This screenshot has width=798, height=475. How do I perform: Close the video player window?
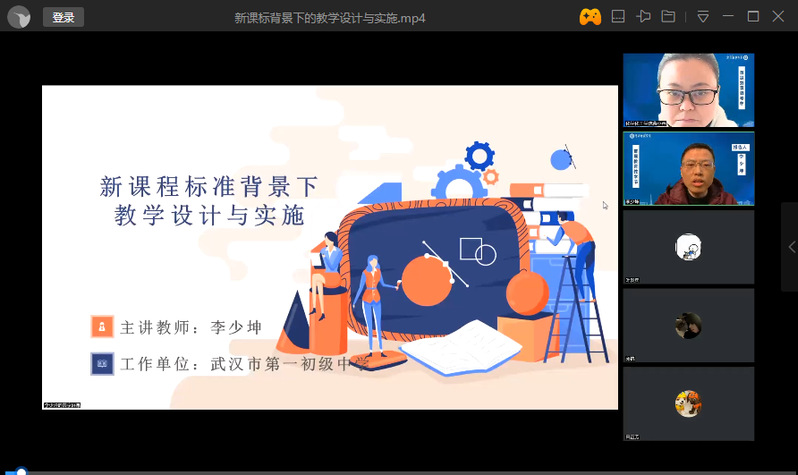pos(779,16)
